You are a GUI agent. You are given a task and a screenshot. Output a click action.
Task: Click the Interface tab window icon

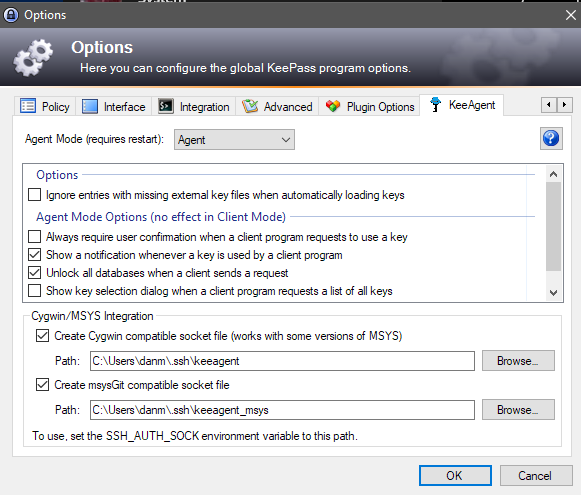[90, 106]
